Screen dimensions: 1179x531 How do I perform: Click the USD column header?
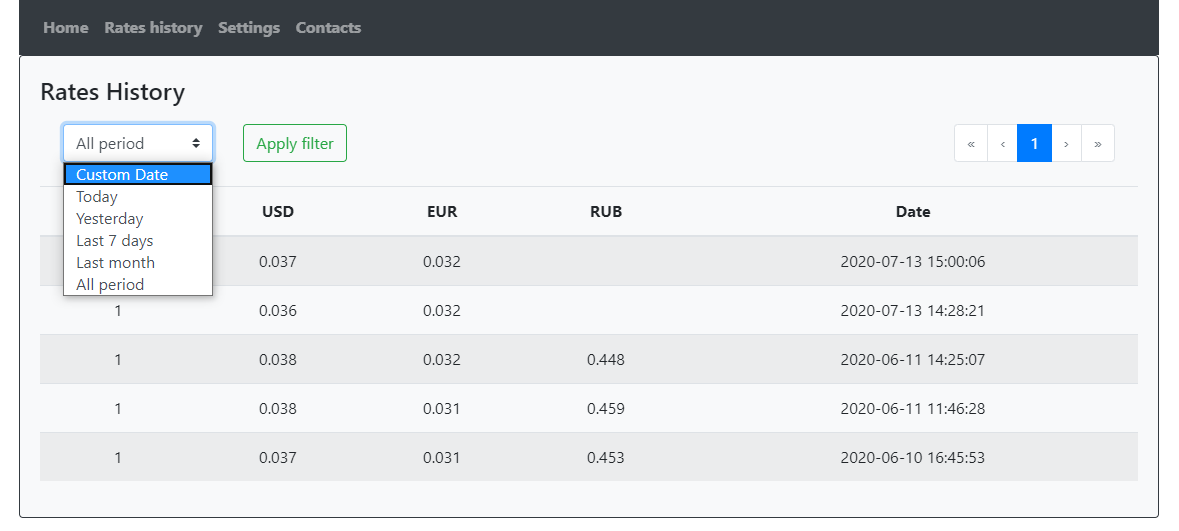[x=278, y=212]
